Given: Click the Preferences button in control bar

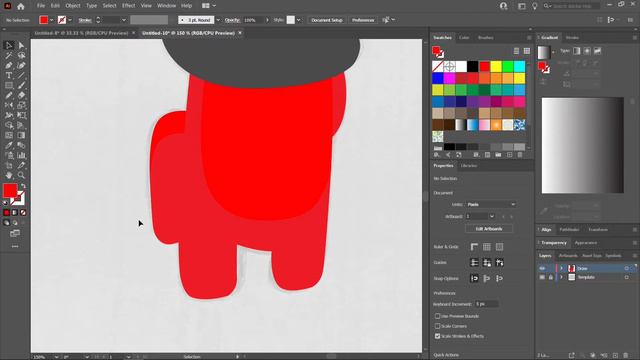Looking at the screenshot, I should click(362, 20).
